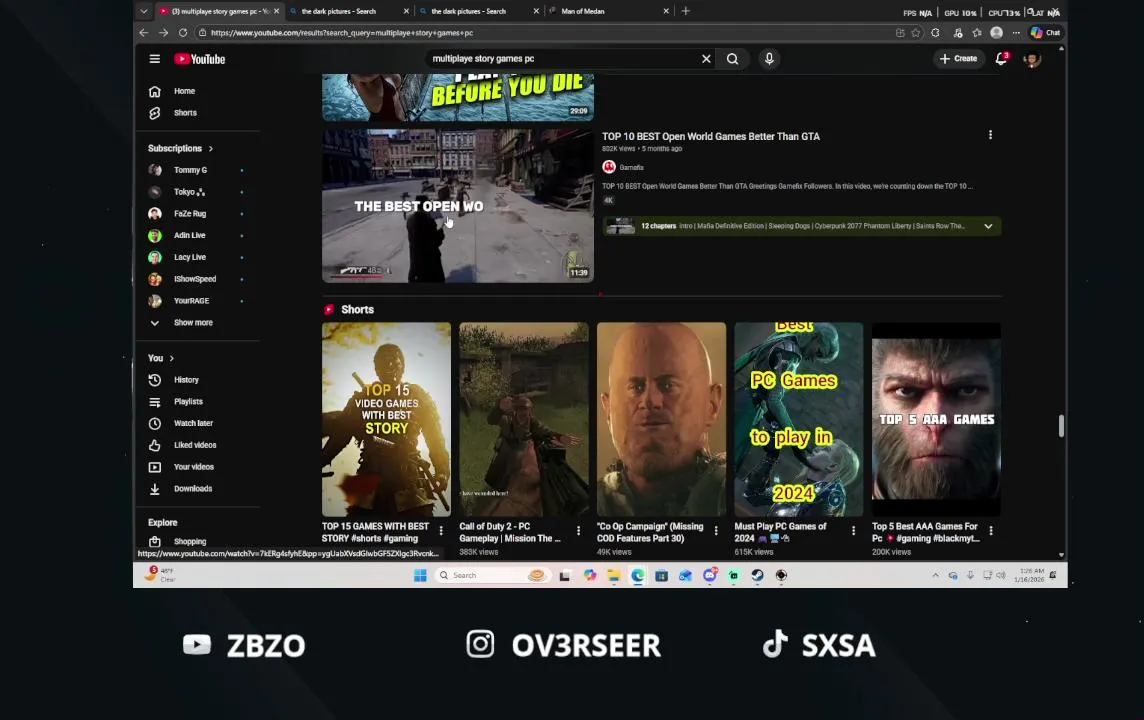The width and height of the screenshot is (1144, 720).
Task: Open a new browser tab
Action: tap(685, 11)
